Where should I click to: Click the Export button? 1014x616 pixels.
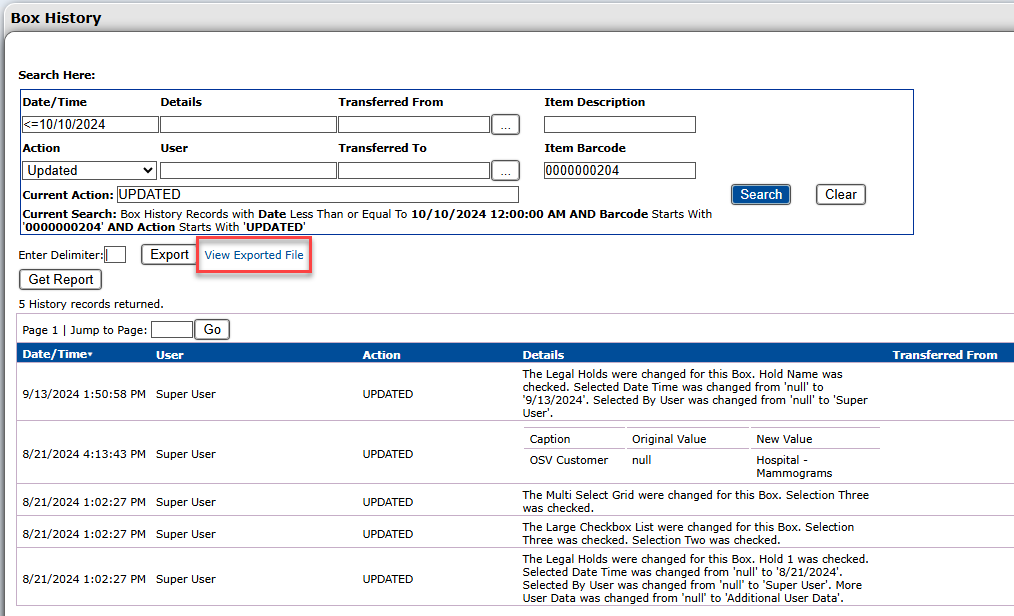tap(169, 255)
